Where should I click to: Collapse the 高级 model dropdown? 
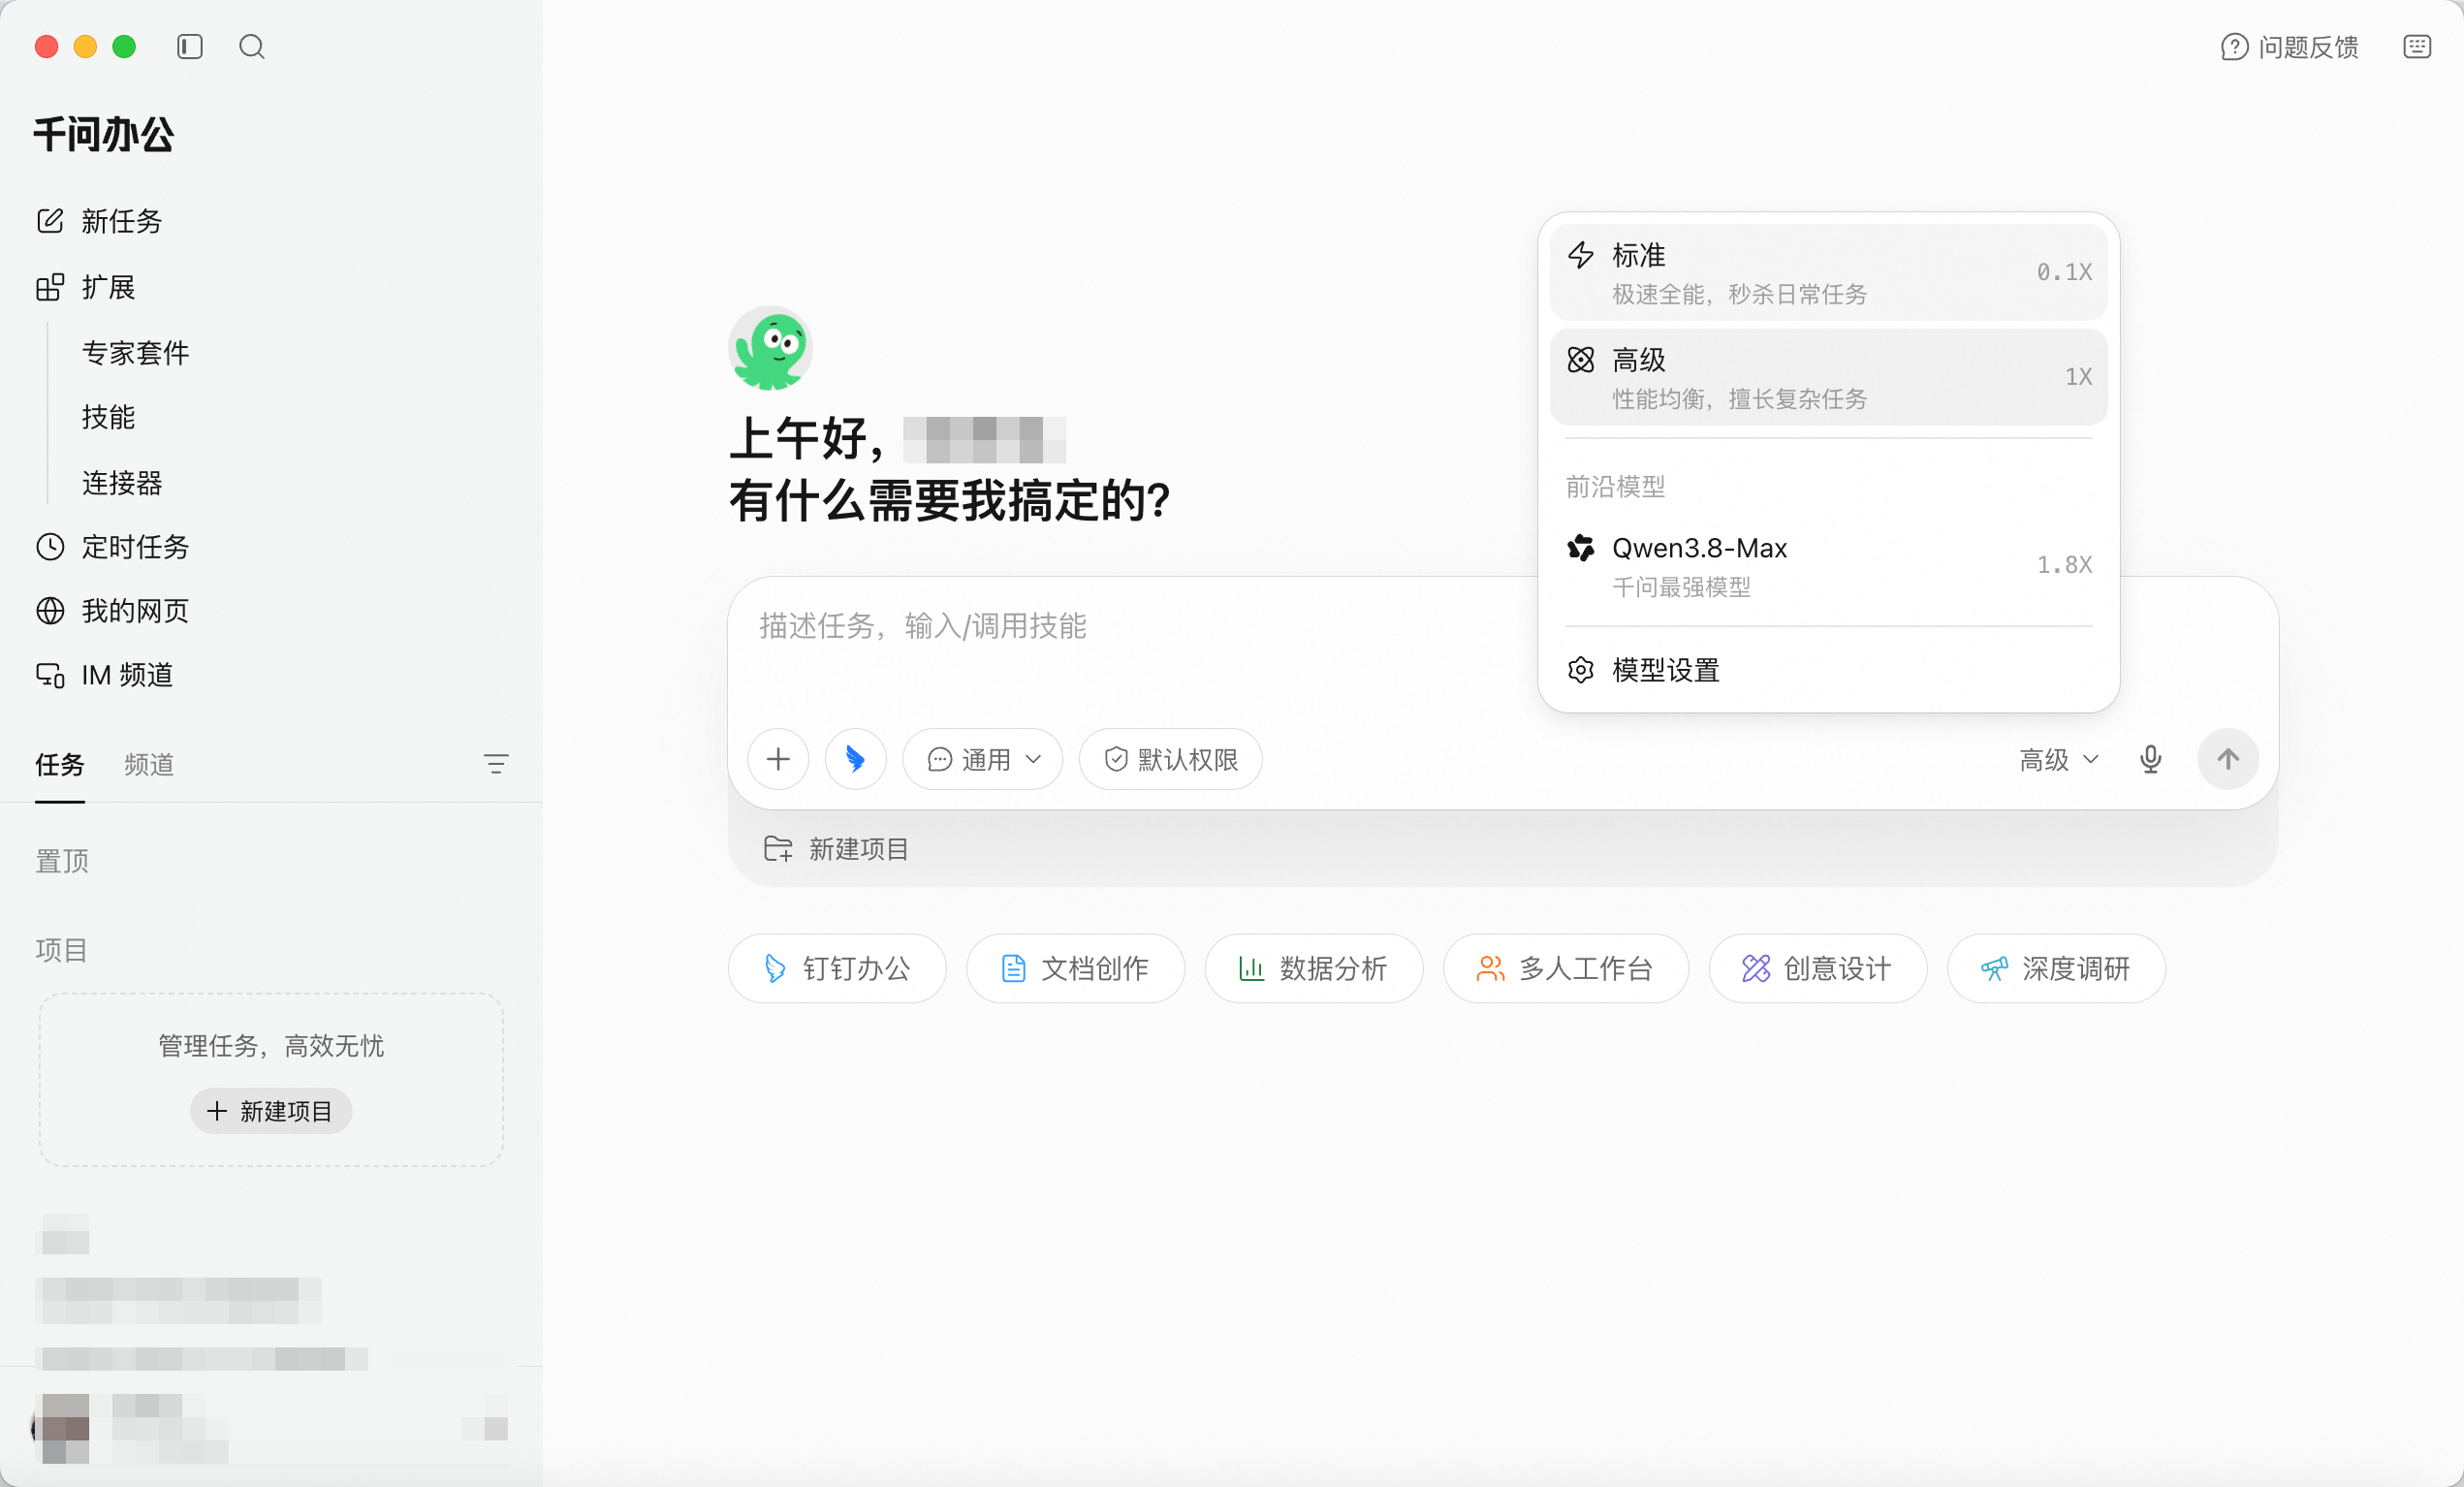2059,760
